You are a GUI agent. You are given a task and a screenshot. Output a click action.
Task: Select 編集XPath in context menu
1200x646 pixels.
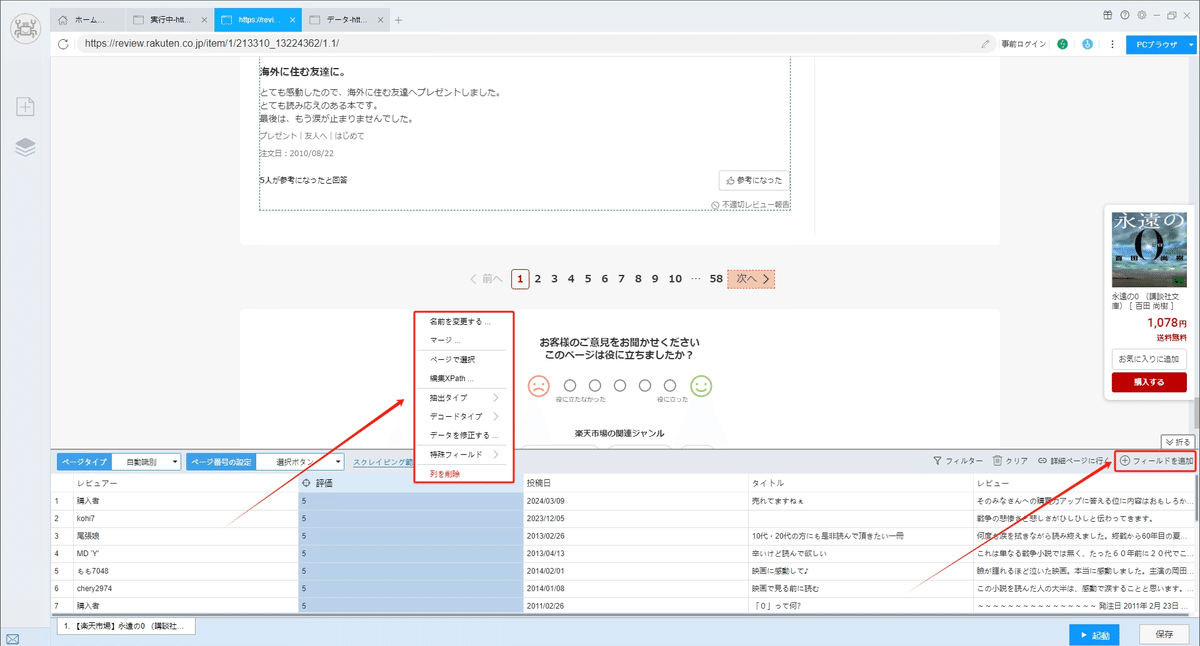click(464, 378)
